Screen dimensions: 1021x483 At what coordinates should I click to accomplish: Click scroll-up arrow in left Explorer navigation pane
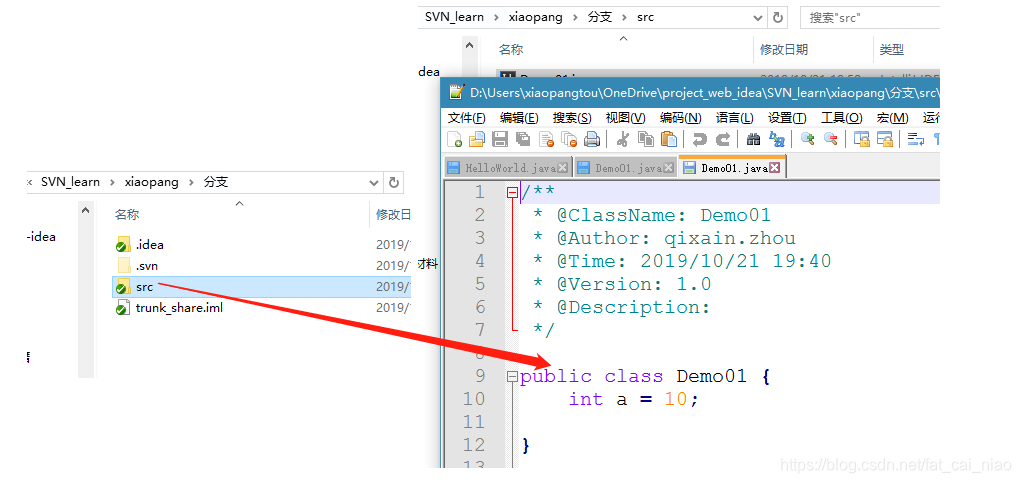pyautogui.click(x=86, y=211)
